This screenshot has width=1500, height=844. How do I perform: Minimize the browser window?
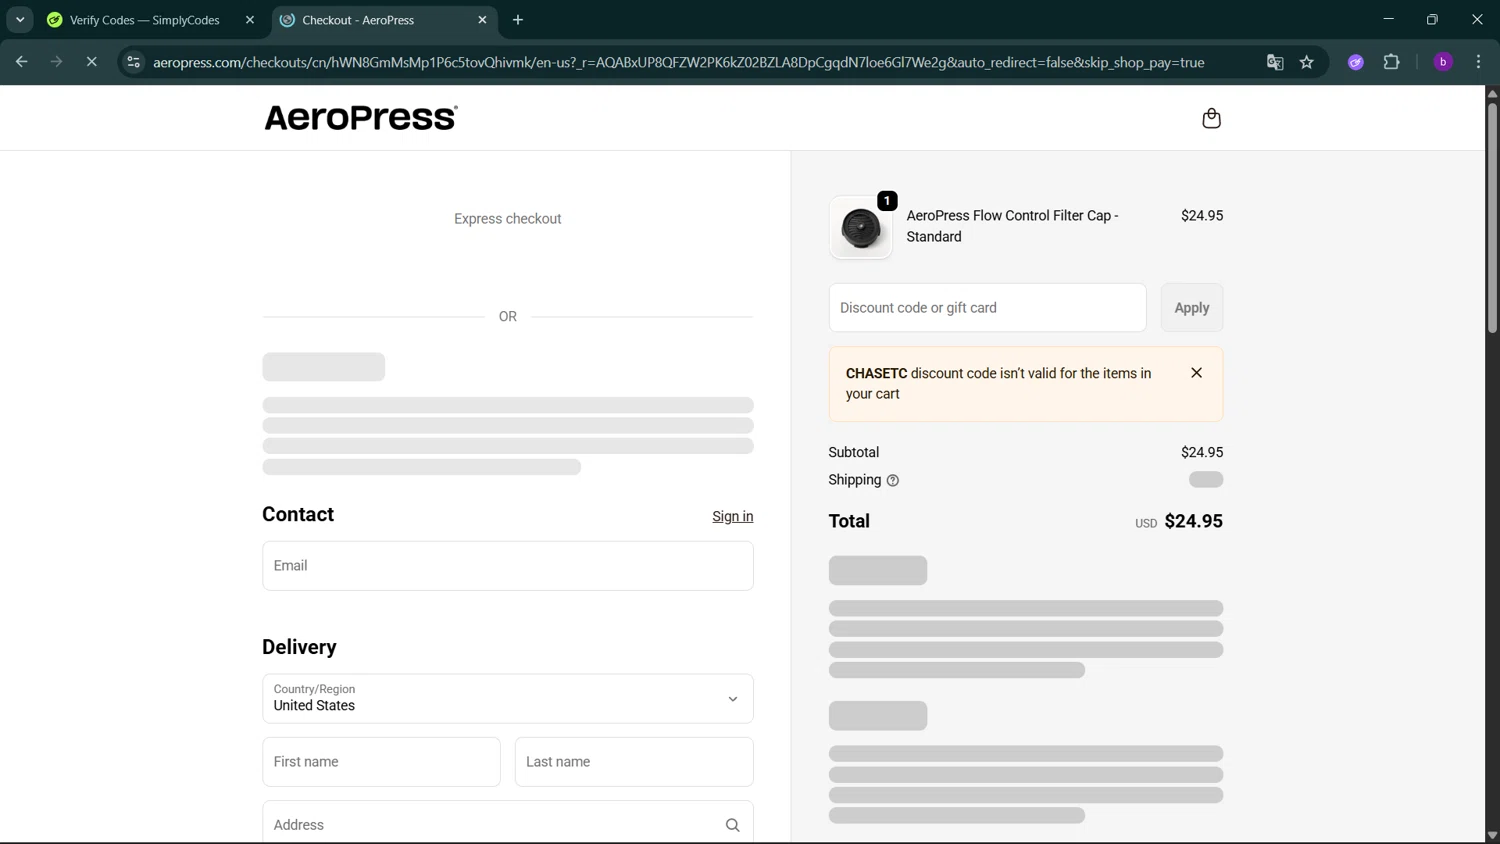pyautogui.click(x=1388, y=19)
